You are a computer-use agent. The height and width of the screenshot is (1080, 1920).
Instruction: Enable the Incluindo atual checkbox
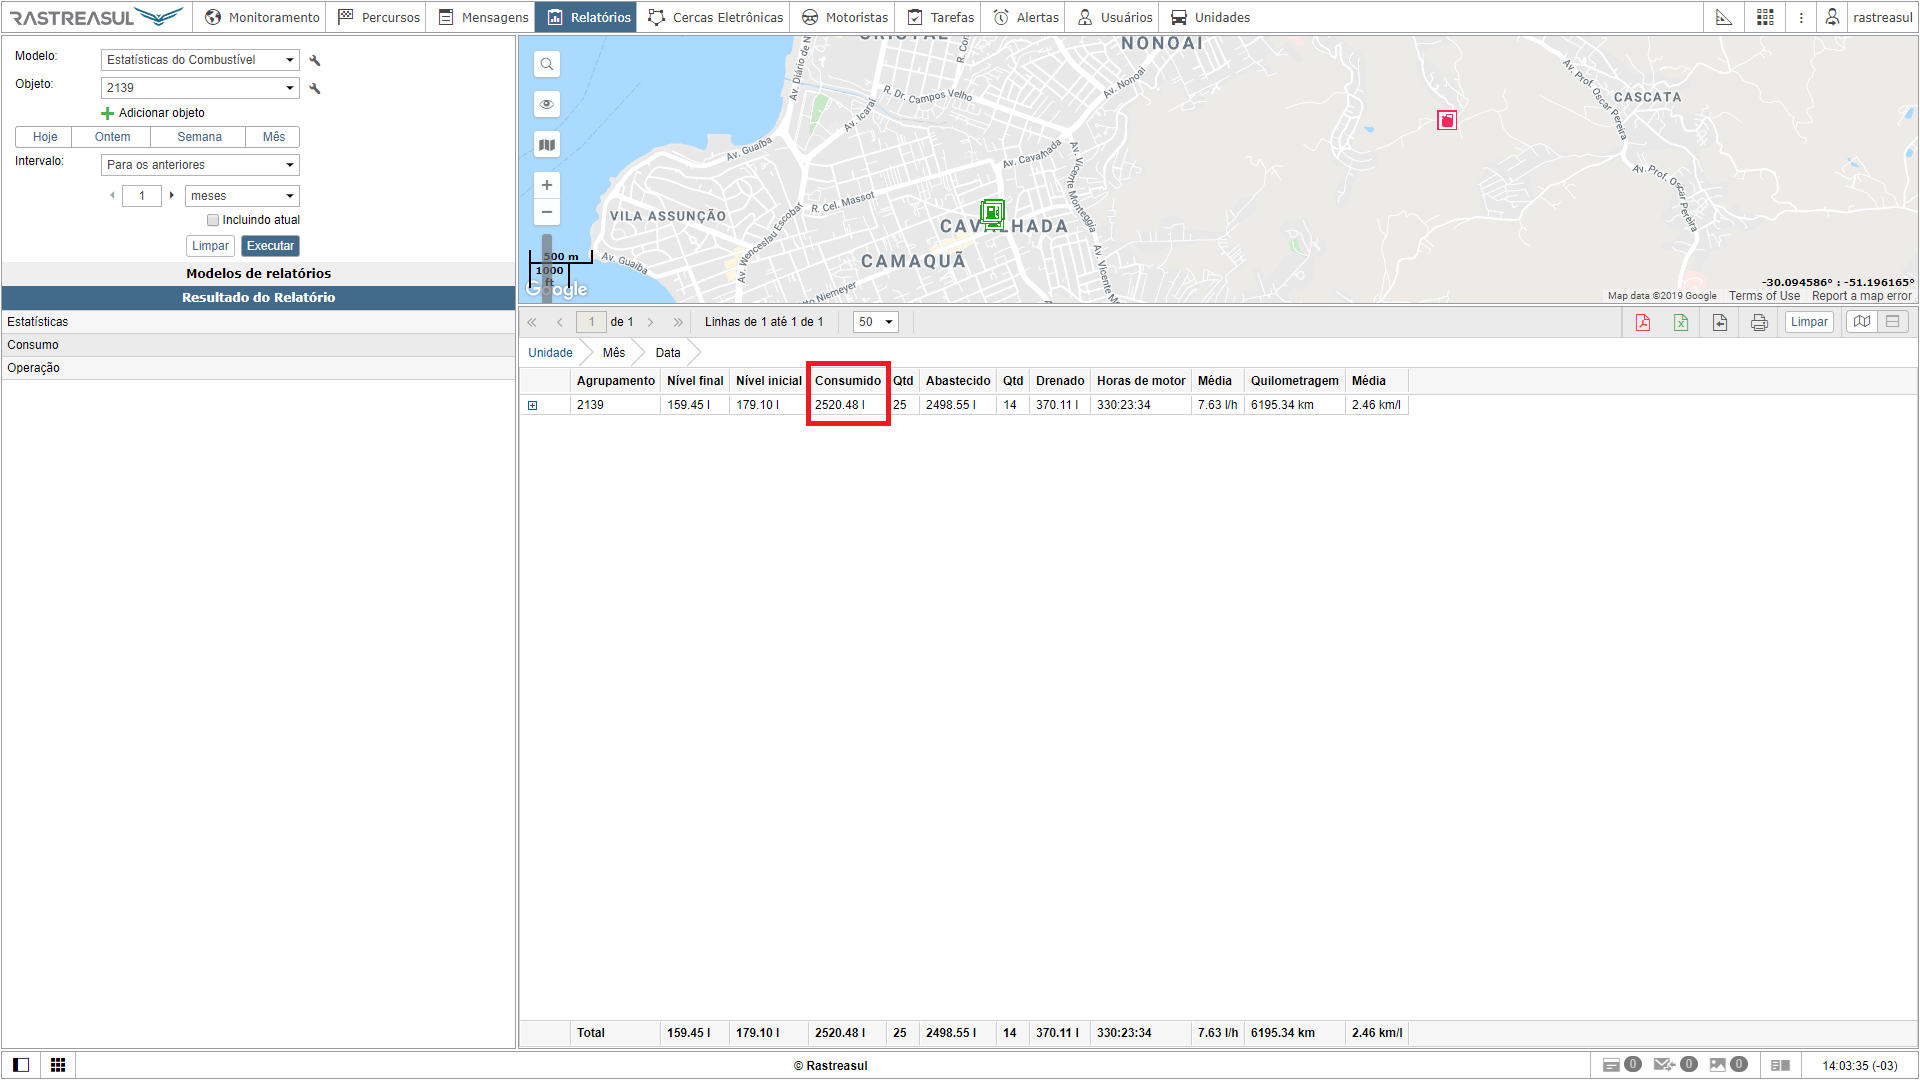213,220
